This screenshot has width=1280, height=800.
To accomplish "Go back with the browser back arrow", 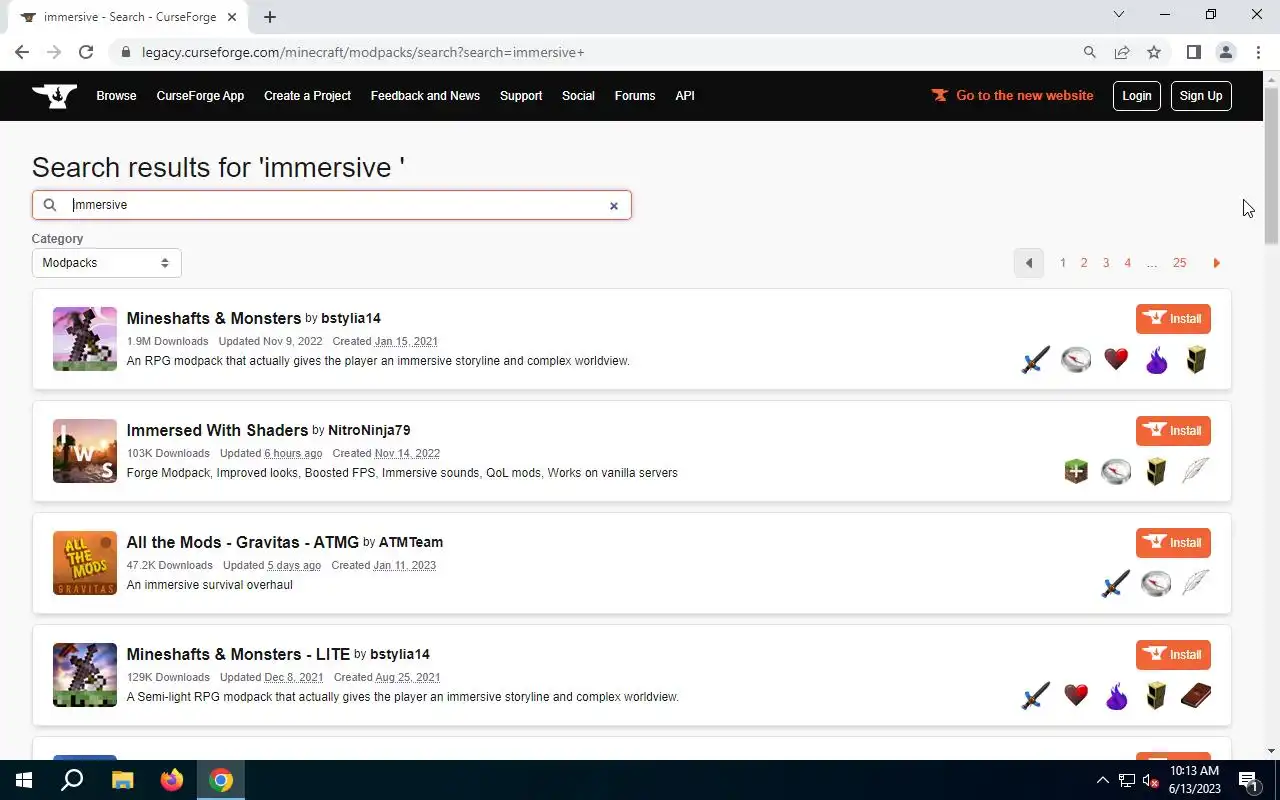I will click(22, 52).
